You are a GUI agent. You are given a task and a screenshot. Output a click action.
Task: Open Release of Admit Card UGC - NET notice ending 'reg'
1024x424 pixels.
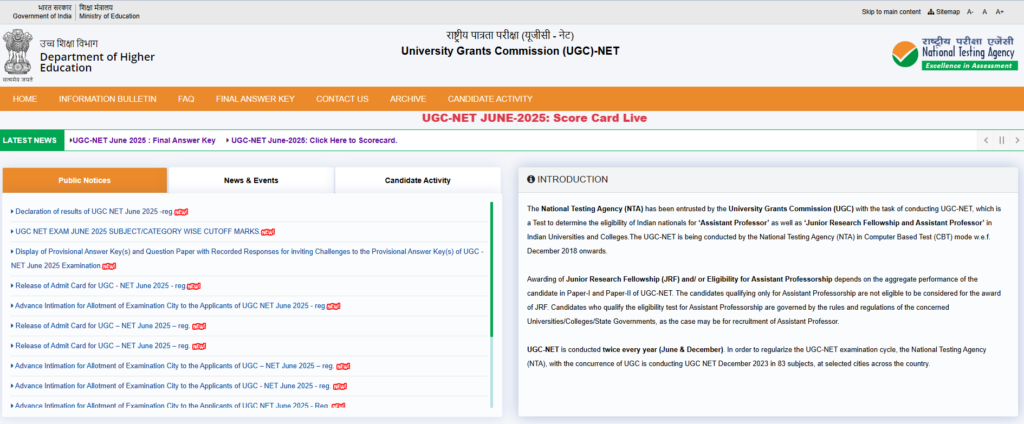(x=100, y=285)
